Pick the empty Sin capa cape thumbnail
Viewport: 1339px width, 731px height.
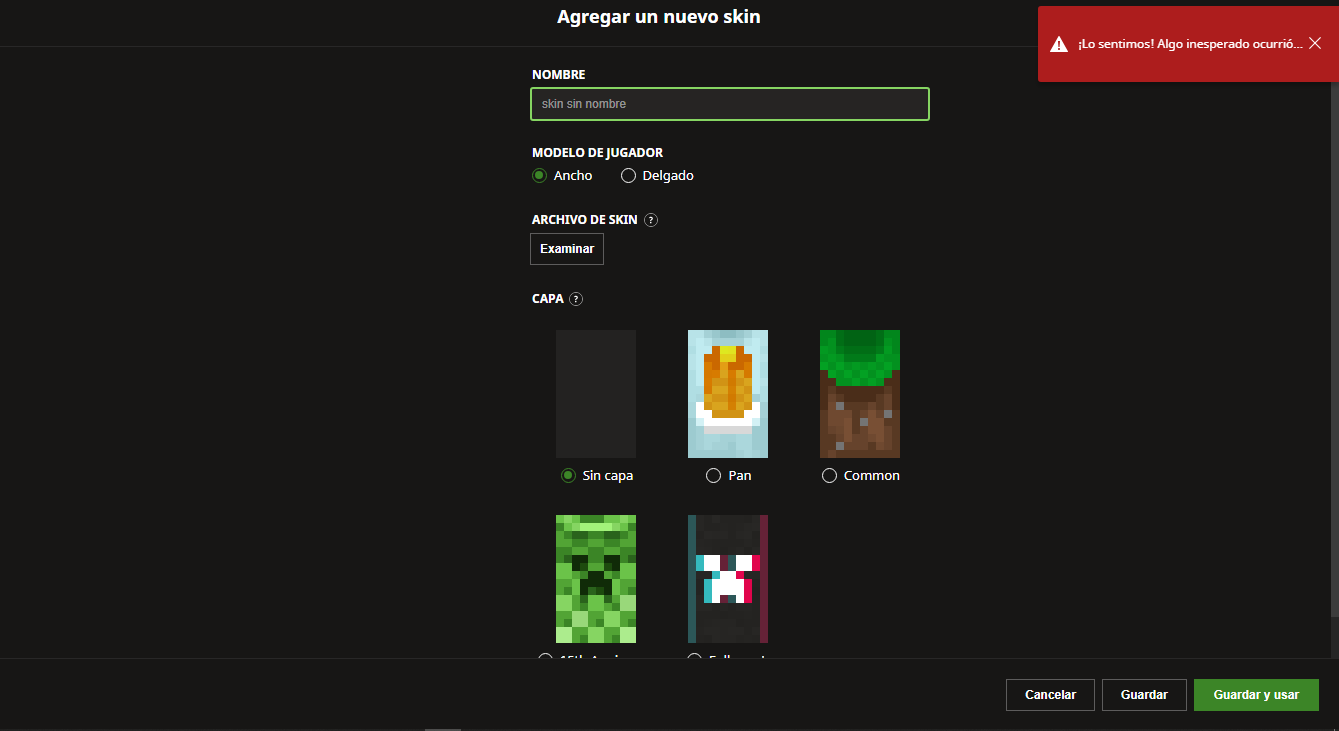tap(596, 394)
